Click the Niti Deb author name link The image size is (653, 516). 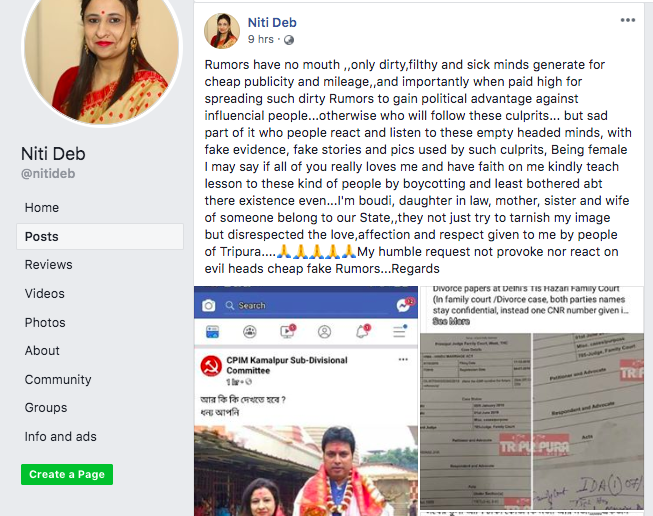(272, 22)
